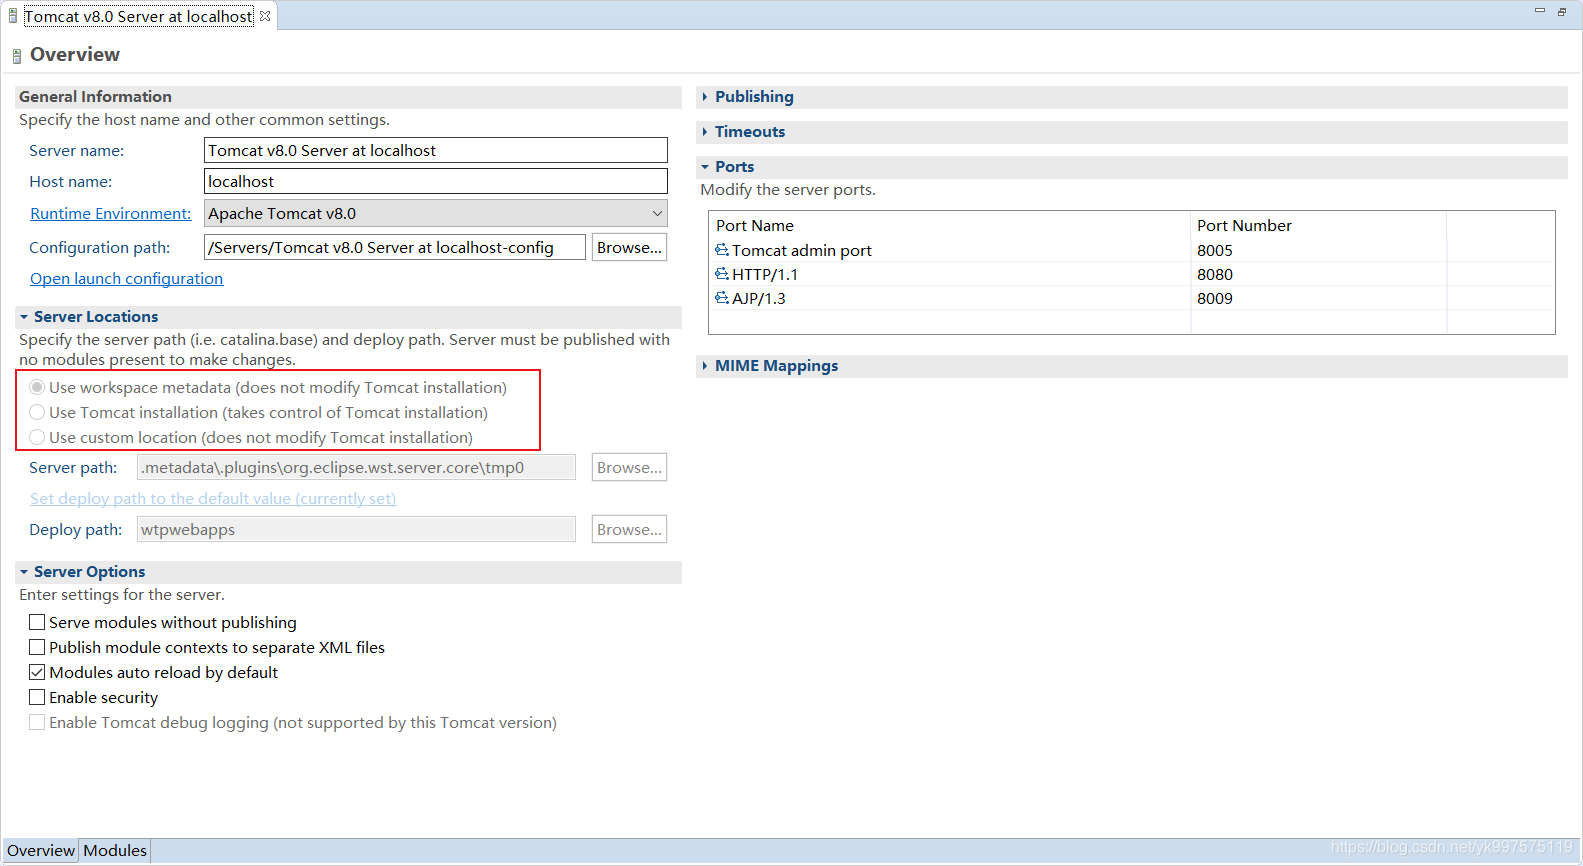Click the AJP/1.3 port row icon

[722, 298]
